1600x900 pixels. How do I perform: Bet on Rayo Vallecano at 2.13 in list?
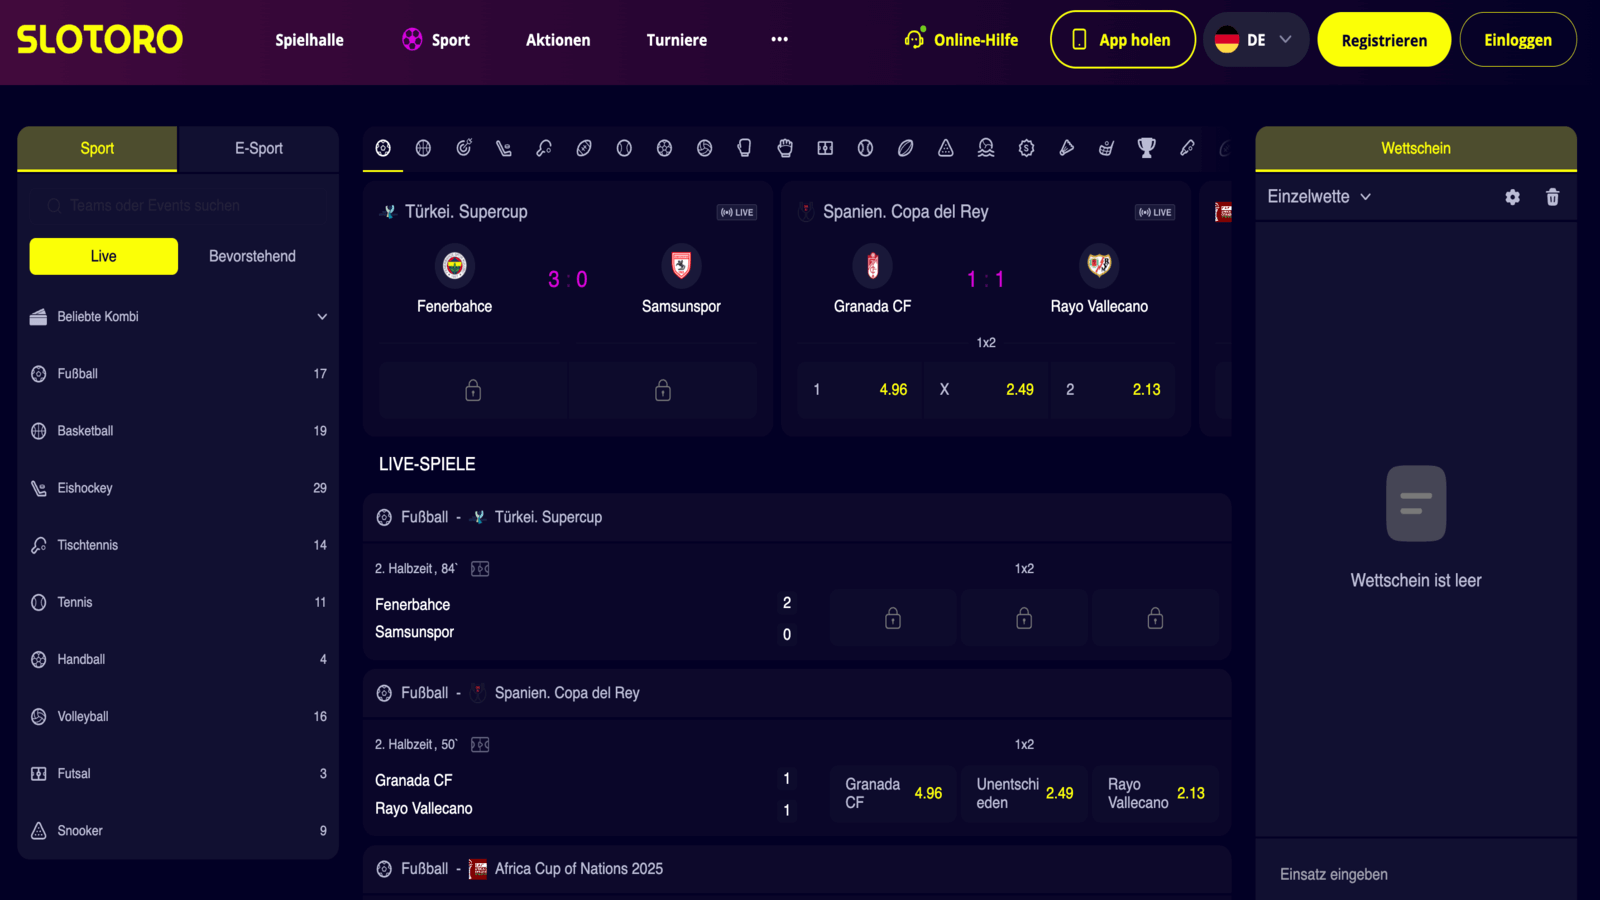tap(1156, 794)
